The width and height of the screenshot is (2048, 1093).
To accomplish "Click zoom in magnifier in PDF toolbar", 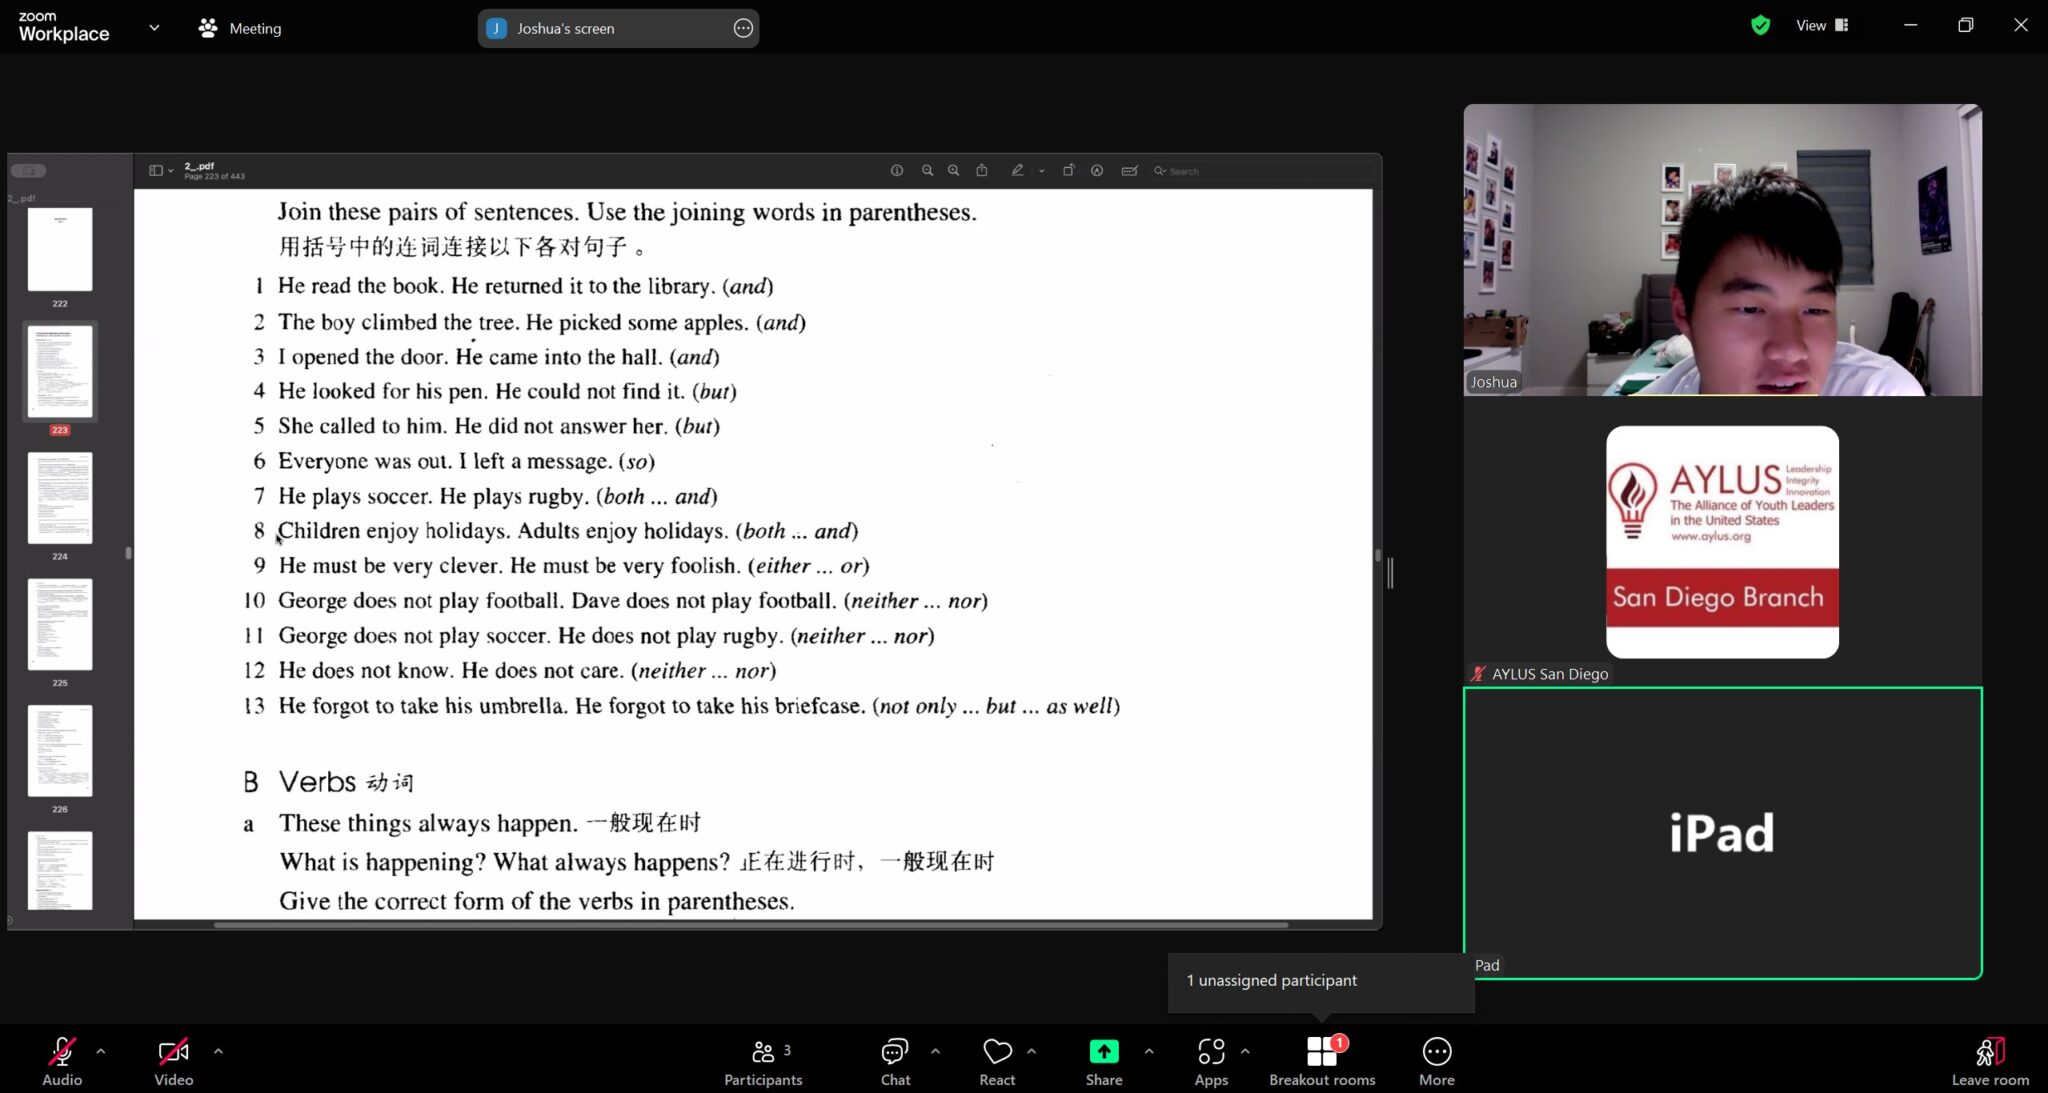I will tap(954, 171).
